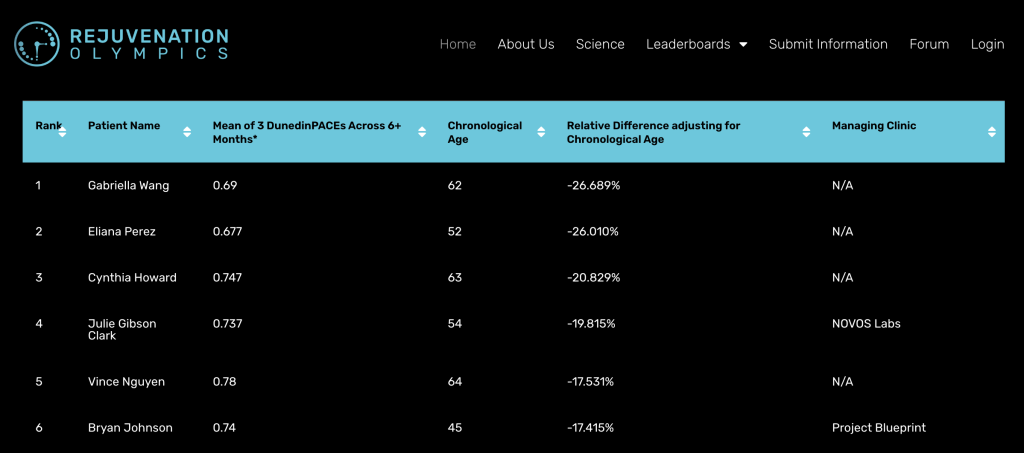
Task: Sort by Managing Clinic arrows icon
Action: pos(991,132)
